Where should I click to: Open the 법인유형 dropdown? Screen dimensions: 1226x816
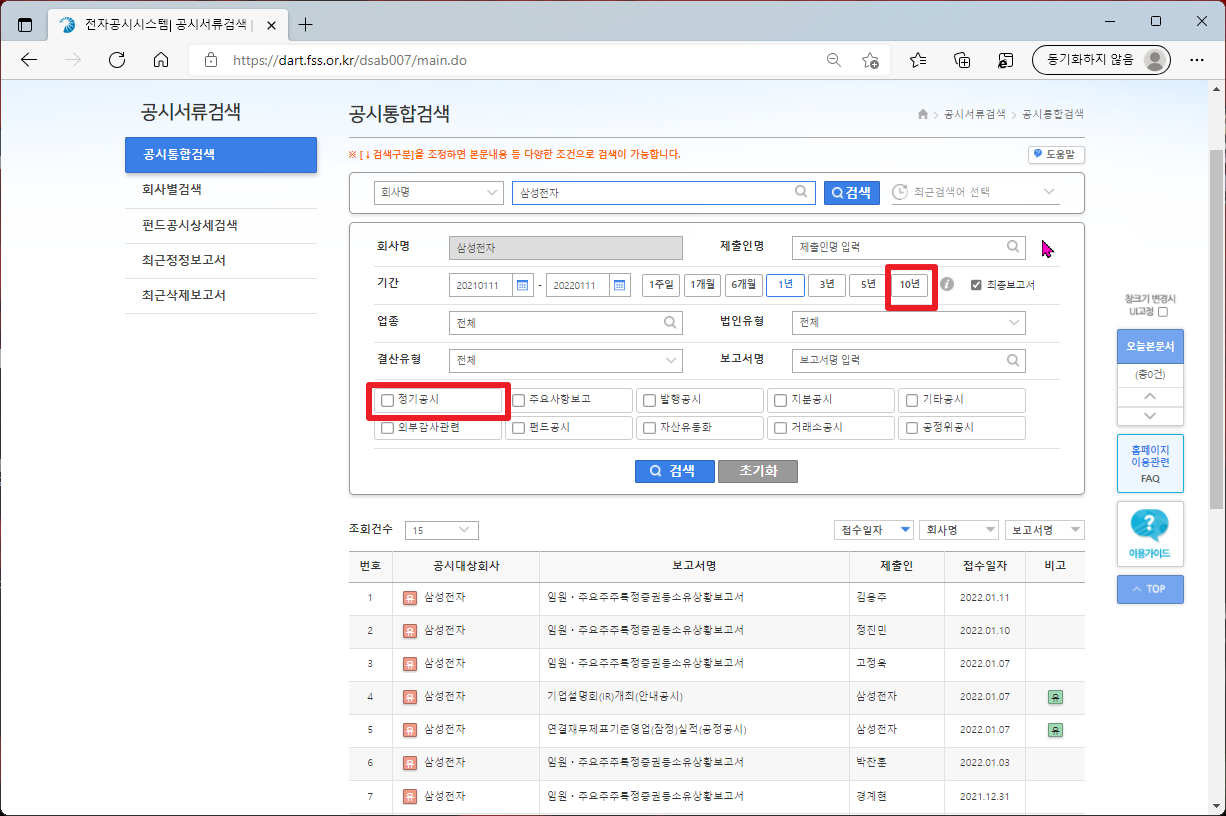908,323
